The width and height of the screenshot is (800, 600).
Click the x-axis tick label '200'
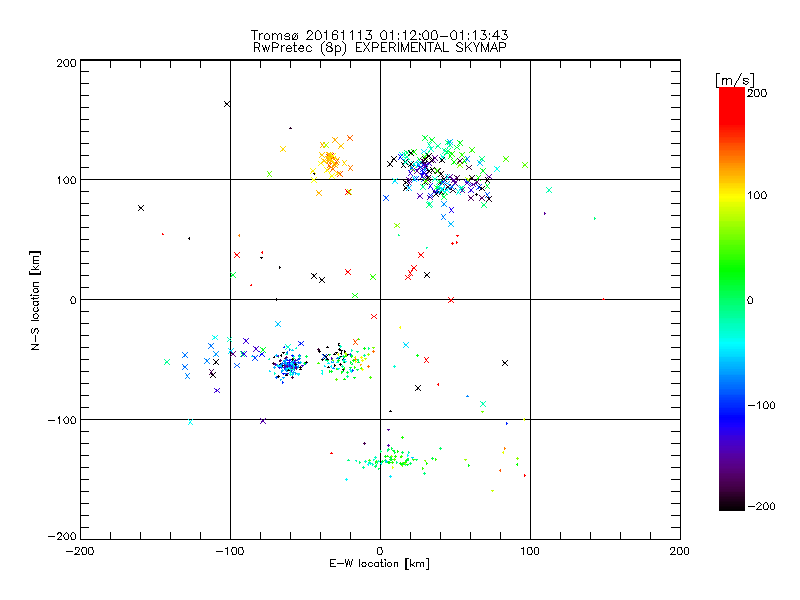click(680, 551)
